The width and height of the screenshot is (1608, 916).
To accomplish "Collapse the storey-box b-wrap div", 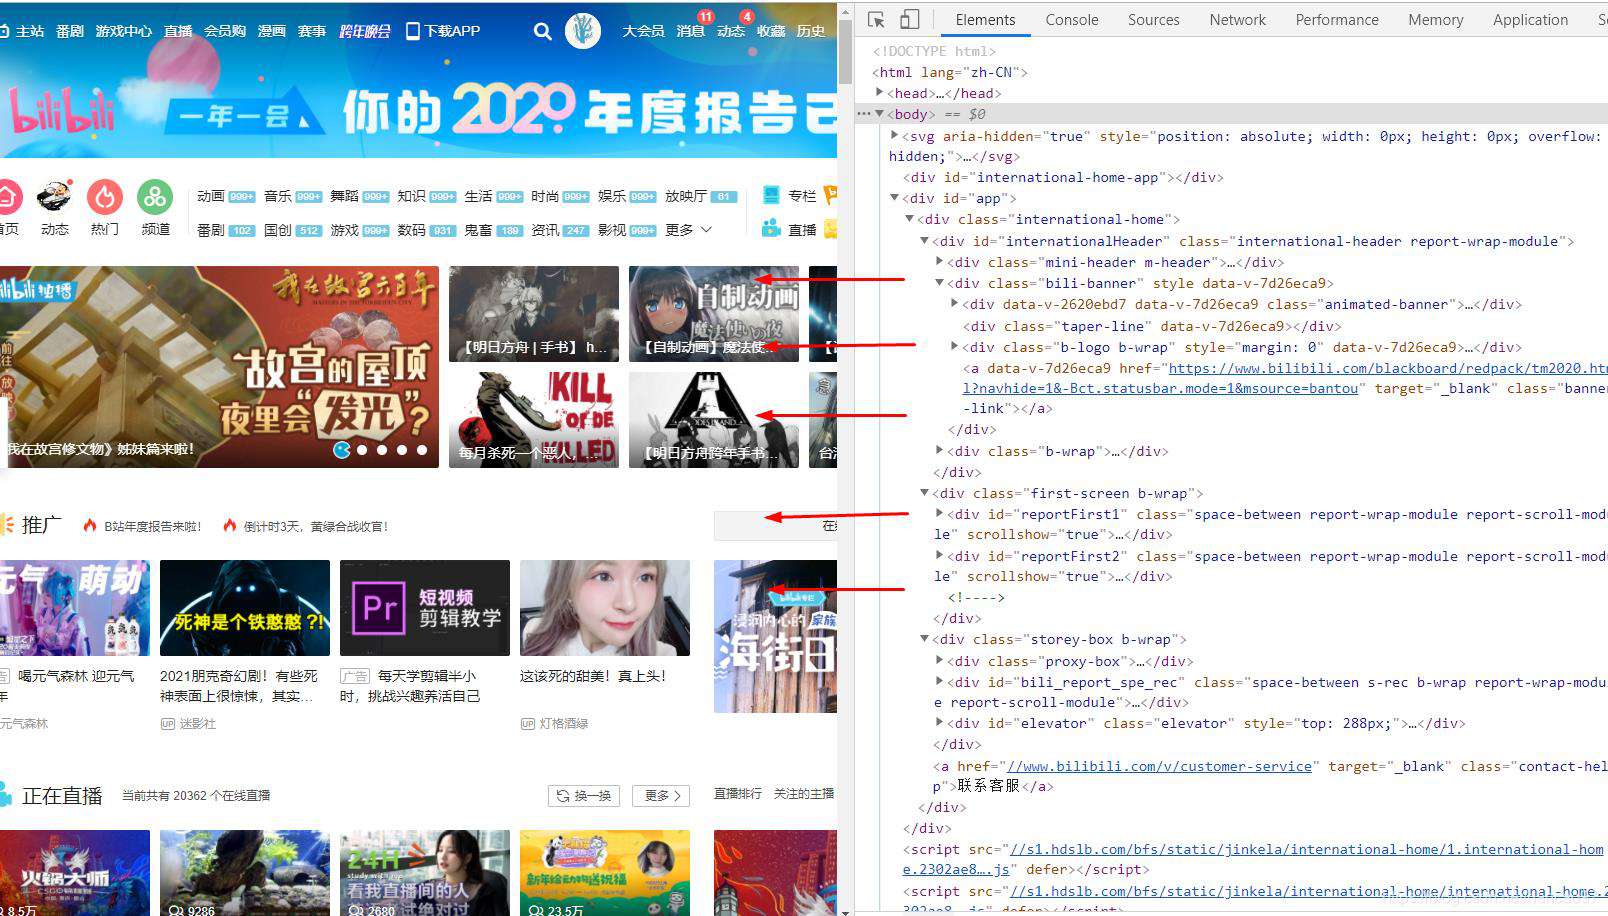I will click(x=924, y=638).
